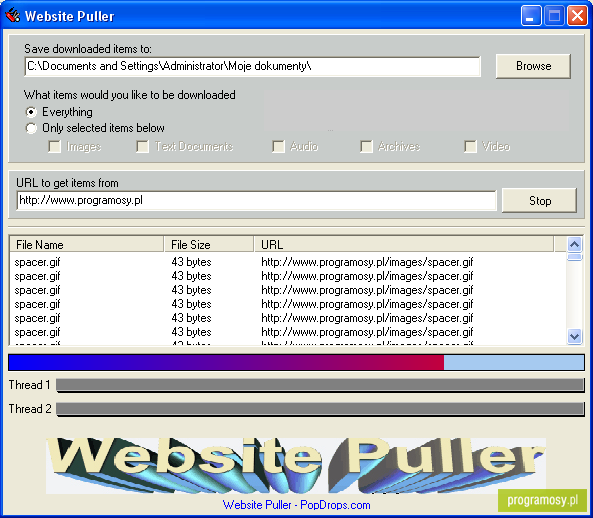The width and height of the screenshot is (593, 518).
Task: Enable the Video checkbox
Action: [x=470, y=147]
